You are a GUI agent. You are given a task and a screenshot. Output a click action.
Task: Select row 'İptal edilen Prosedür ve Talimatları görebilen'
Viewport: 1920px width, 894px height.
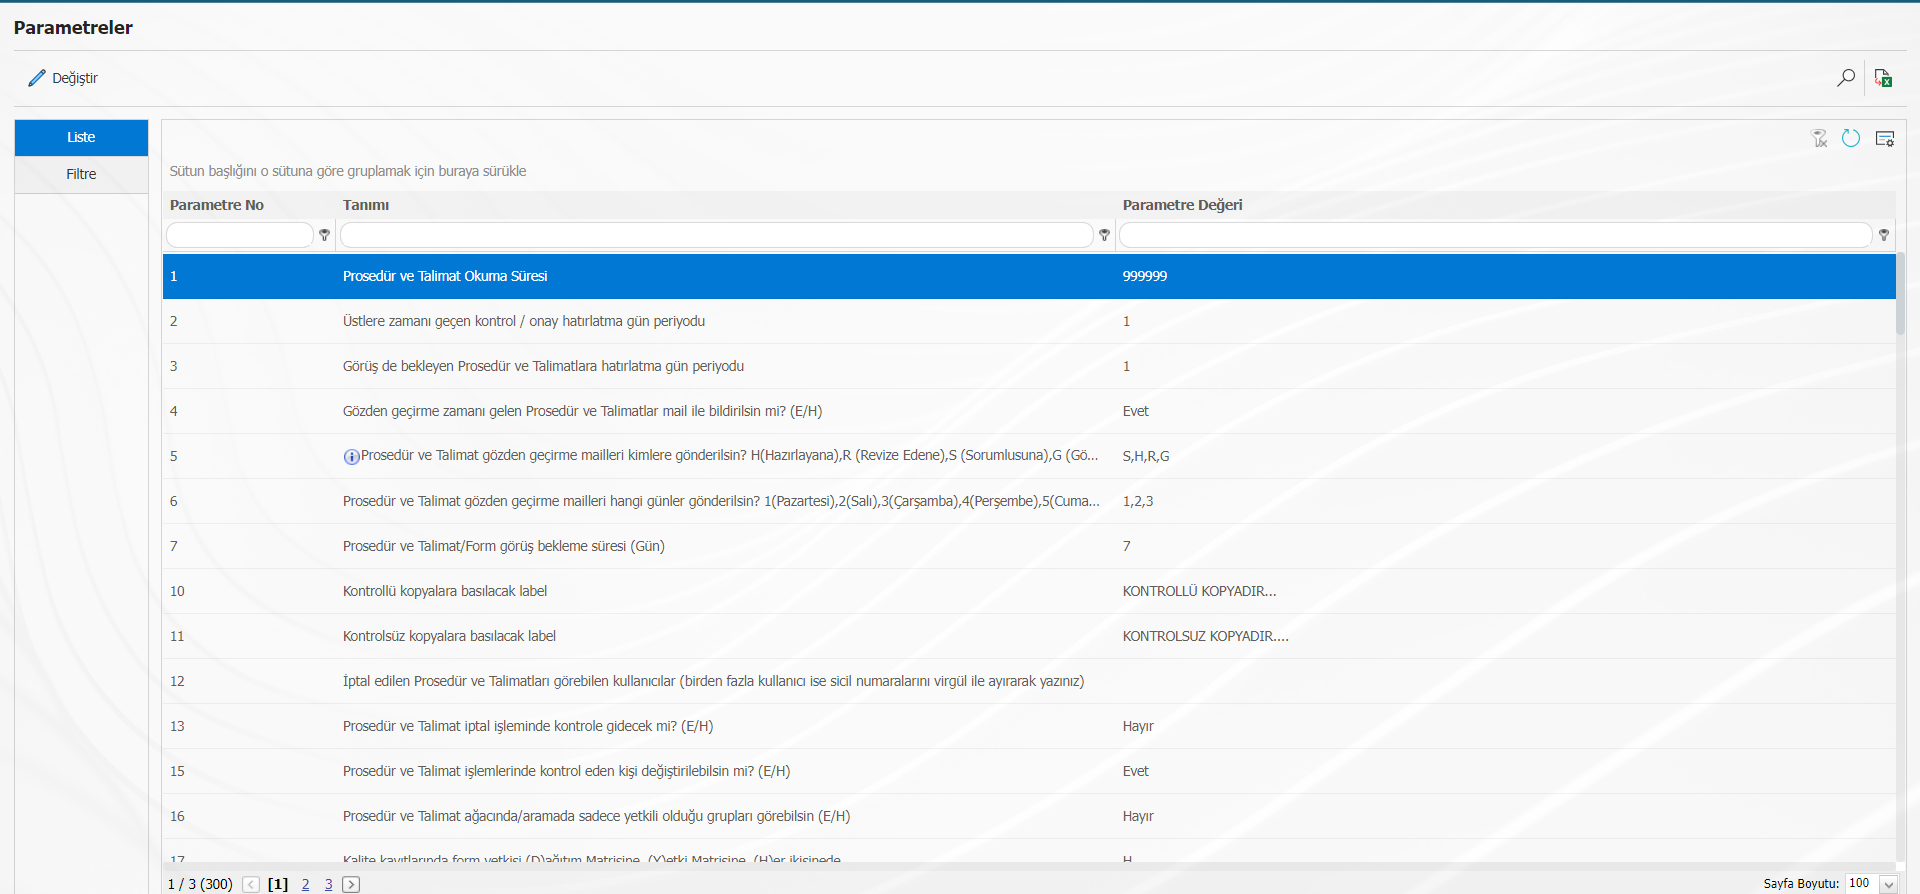tap(1029, 681)
